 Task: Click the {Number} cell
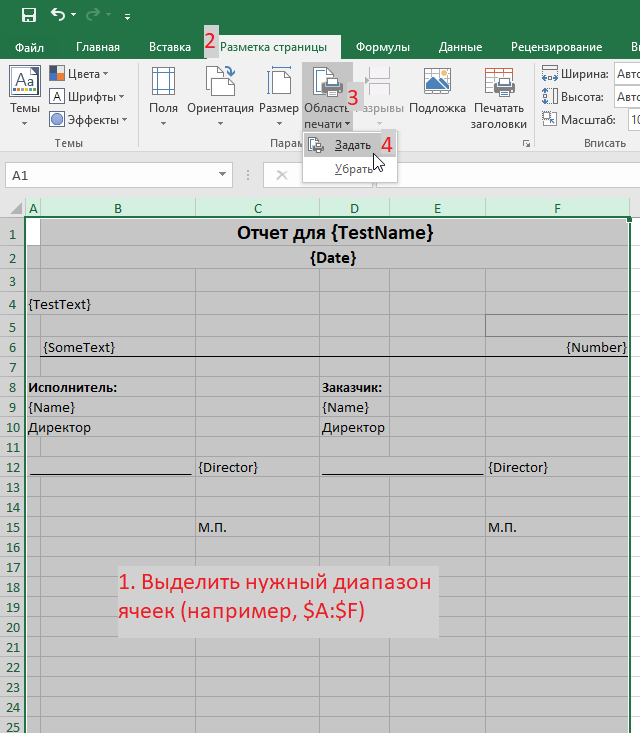(x=557, y=347)
